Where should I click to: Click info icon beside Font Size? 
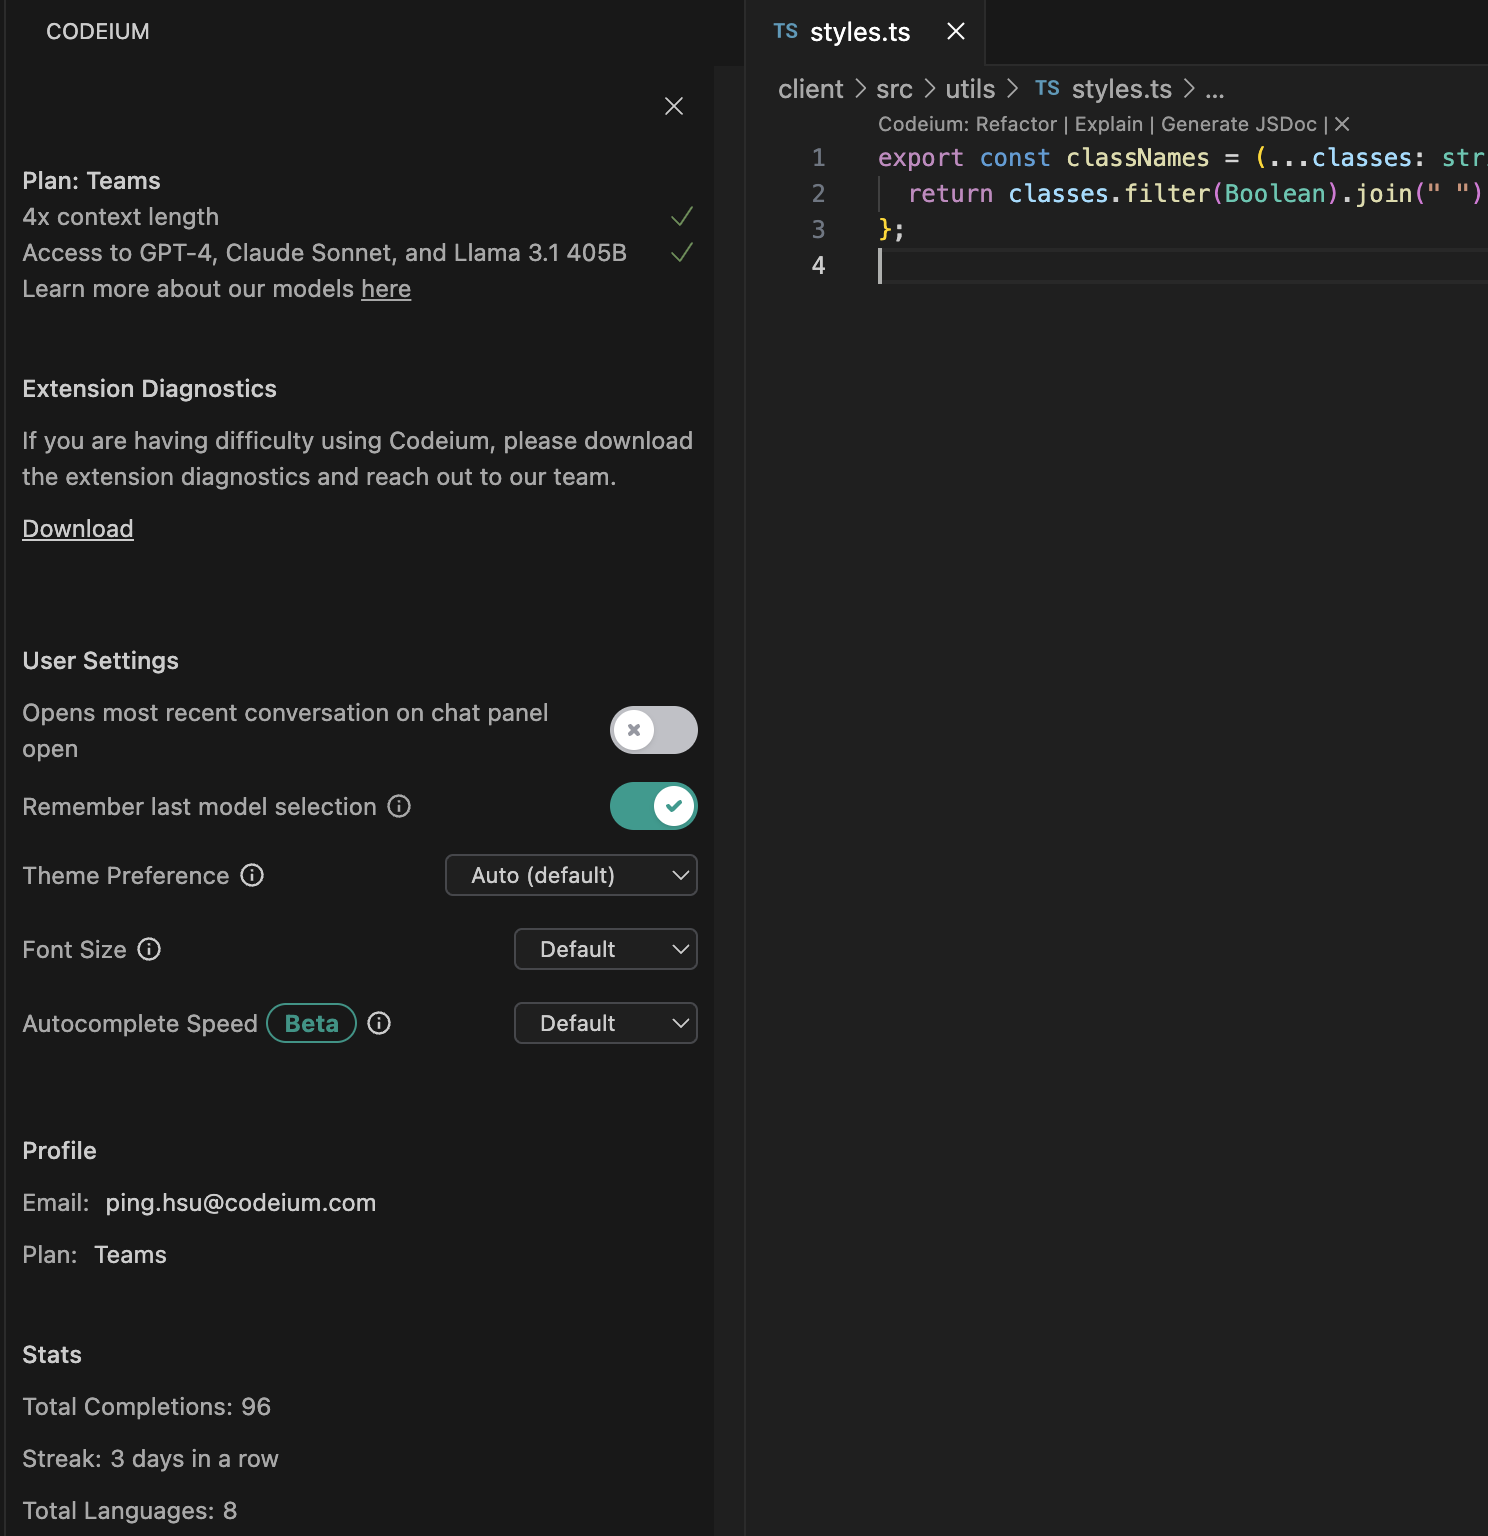tap(149, 949)
